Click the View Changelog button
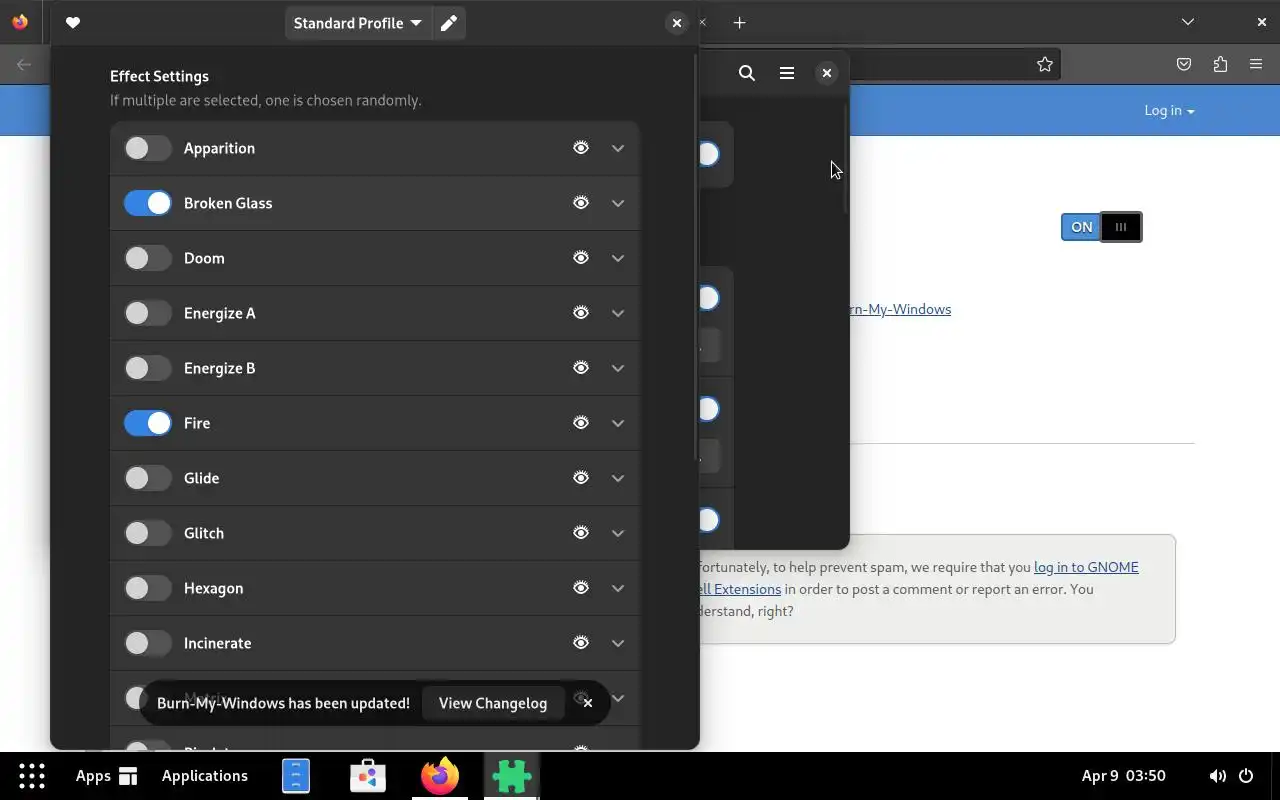This screenshot has height=800, width=1280. 493,703
